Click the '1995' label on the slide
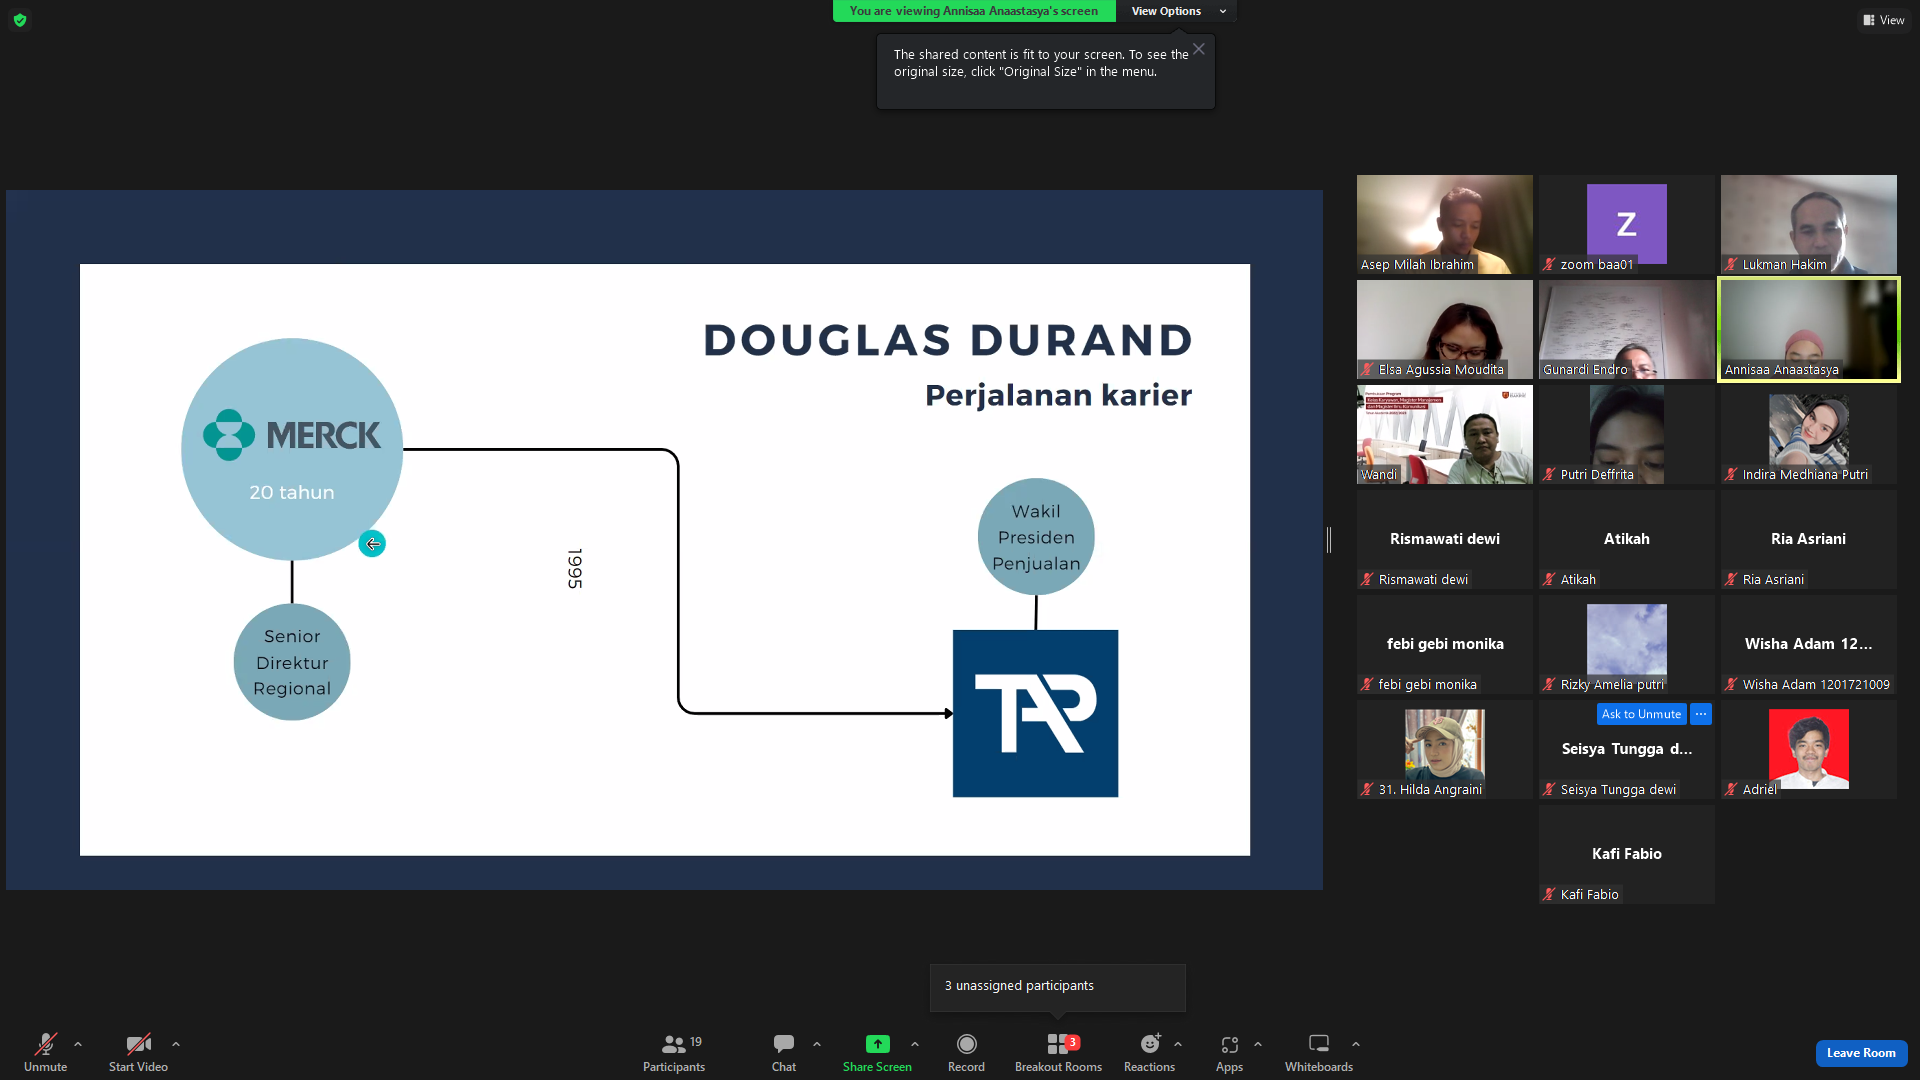Image resolution: width=1920 pixels, height=1080 pixels. click(575, 568)
